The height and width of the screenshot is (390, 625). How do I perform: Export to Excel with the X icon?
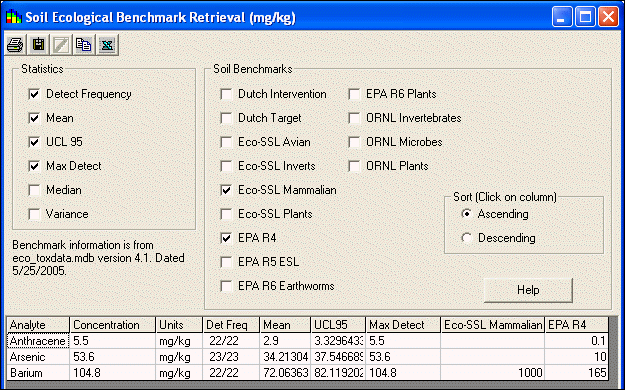[x=107, y=44]
